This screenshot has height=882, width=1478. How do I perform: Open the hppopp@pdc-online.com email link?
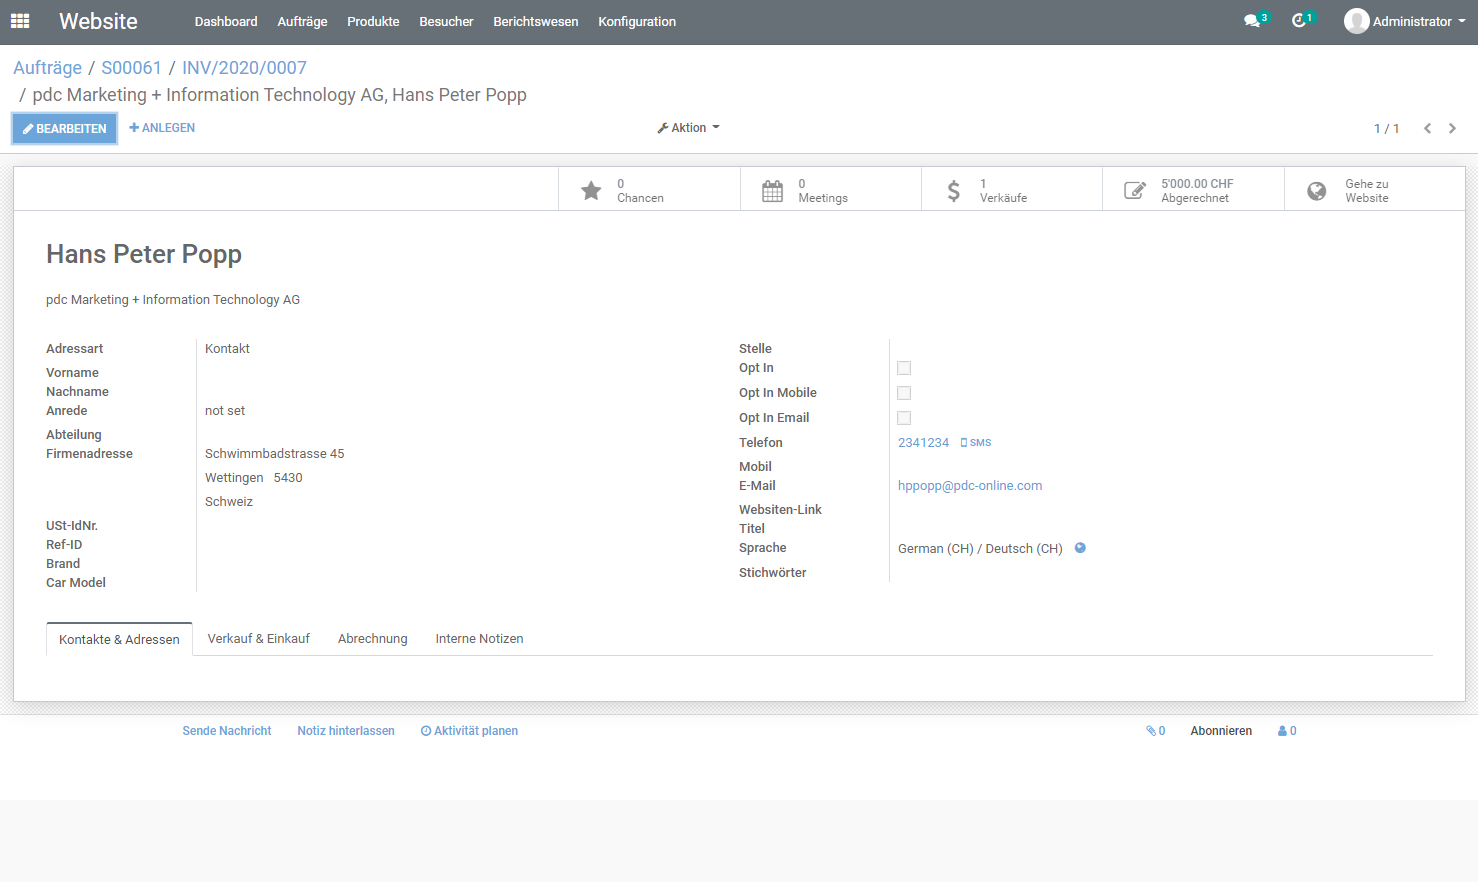(x=970, y=486)
